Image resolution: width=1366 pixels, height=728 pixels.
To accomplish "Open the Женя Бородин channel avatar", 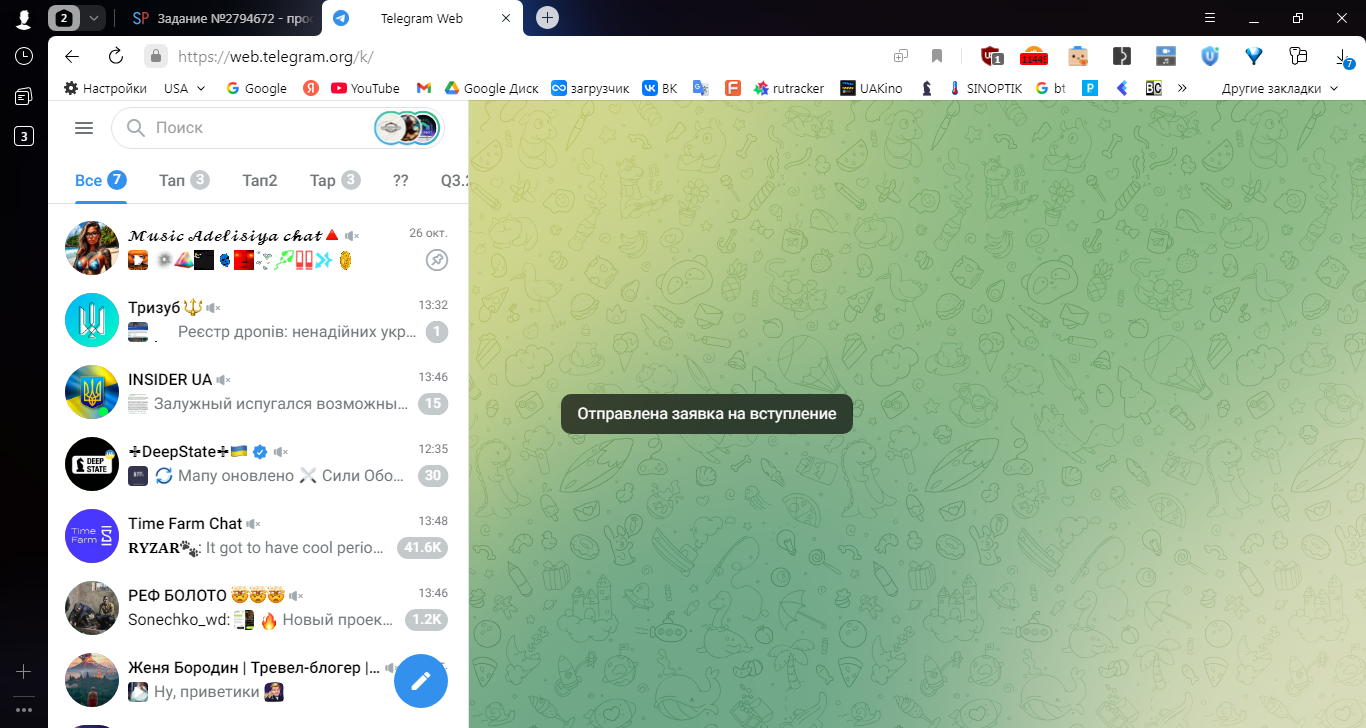I will [92, 680].
